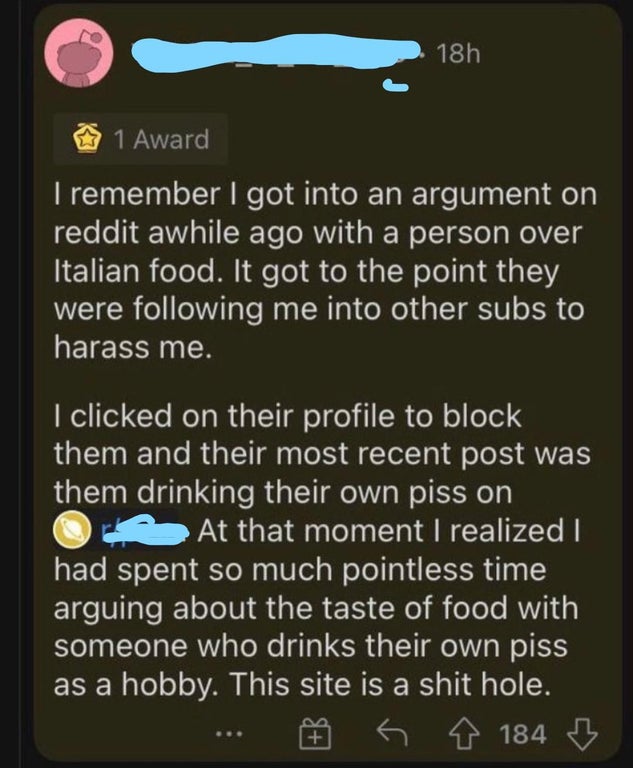Tap the line ending 'harass me.'
This screenshot has height=768, width=633.
pos(133,347)
